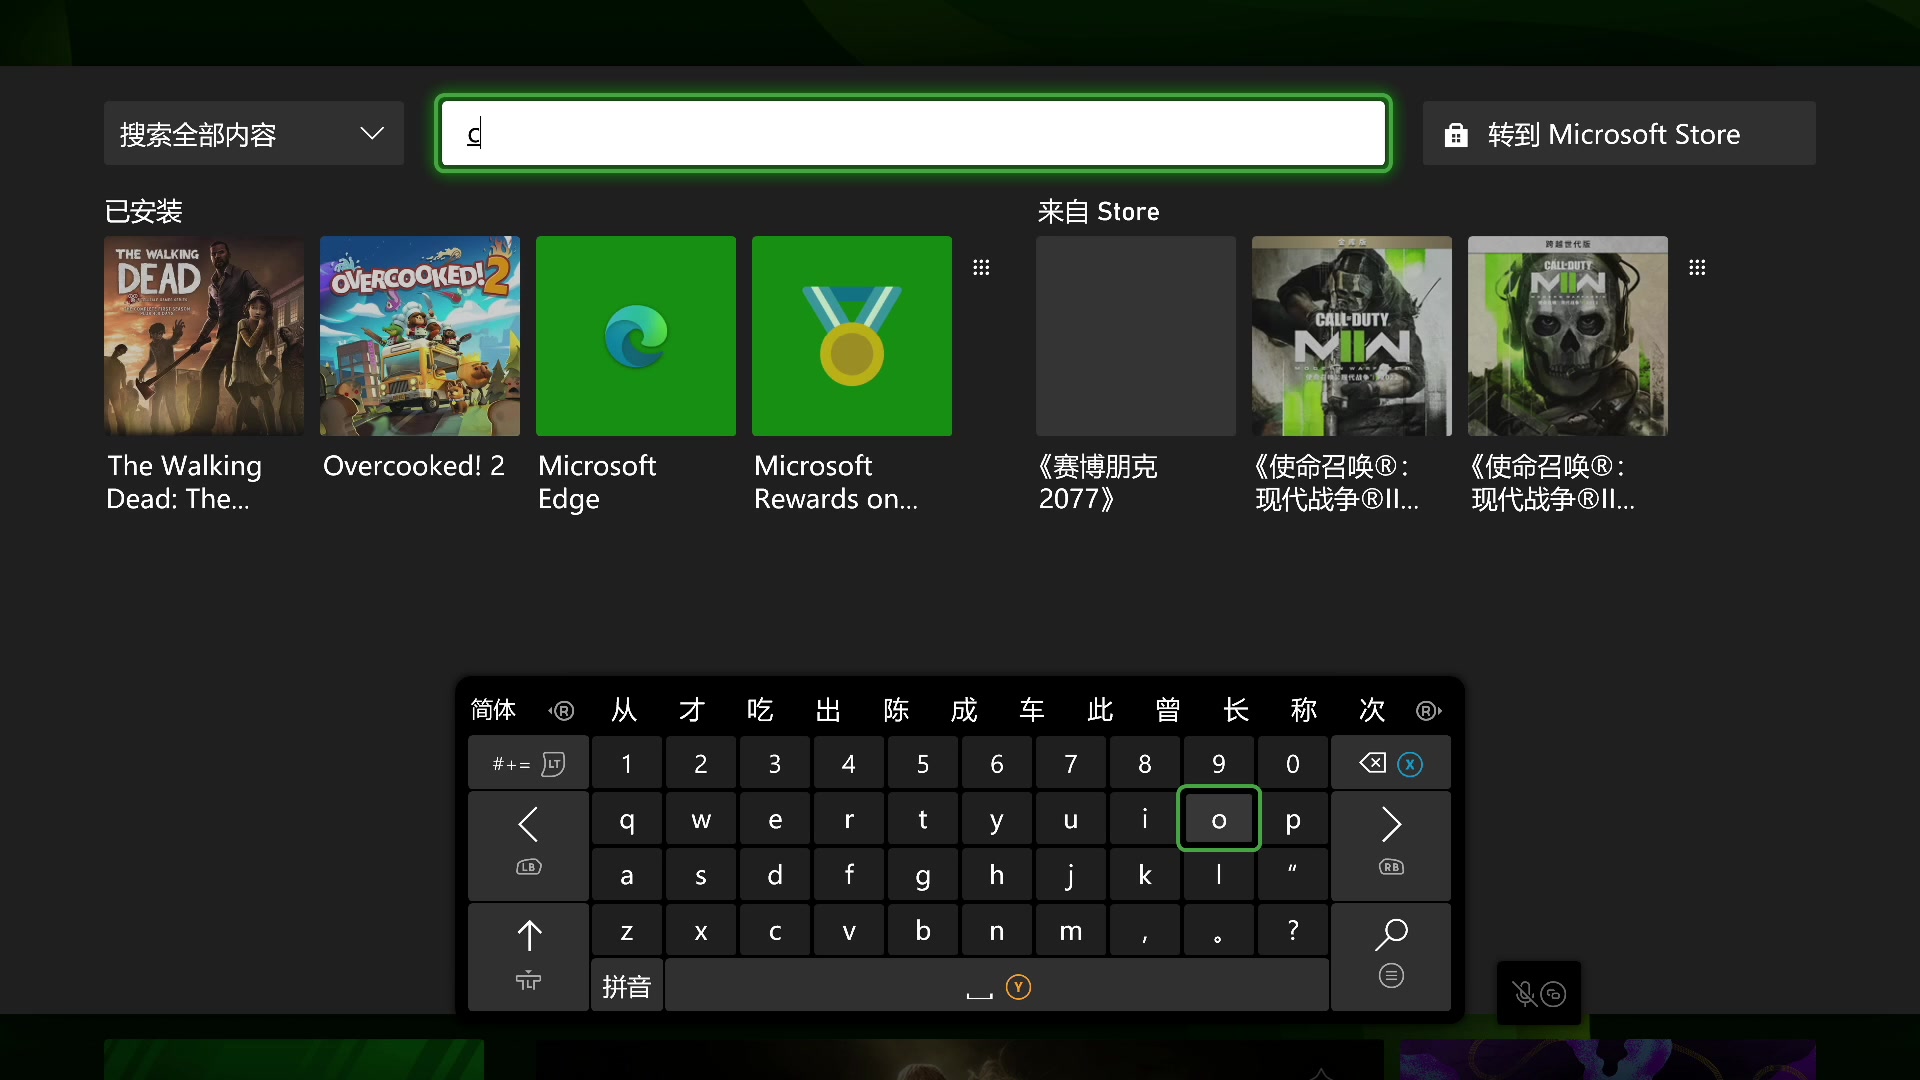Tap the highlighted o key
The width and height of the screenshot is (1920, 1080).
[1219, 820]
